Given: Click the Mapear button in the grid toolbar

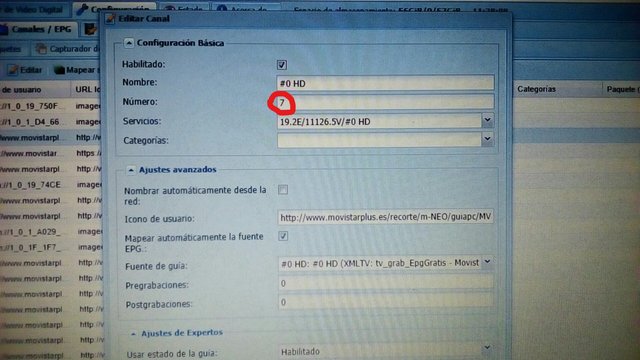Looking at the screenshot, I should (76, 70).
